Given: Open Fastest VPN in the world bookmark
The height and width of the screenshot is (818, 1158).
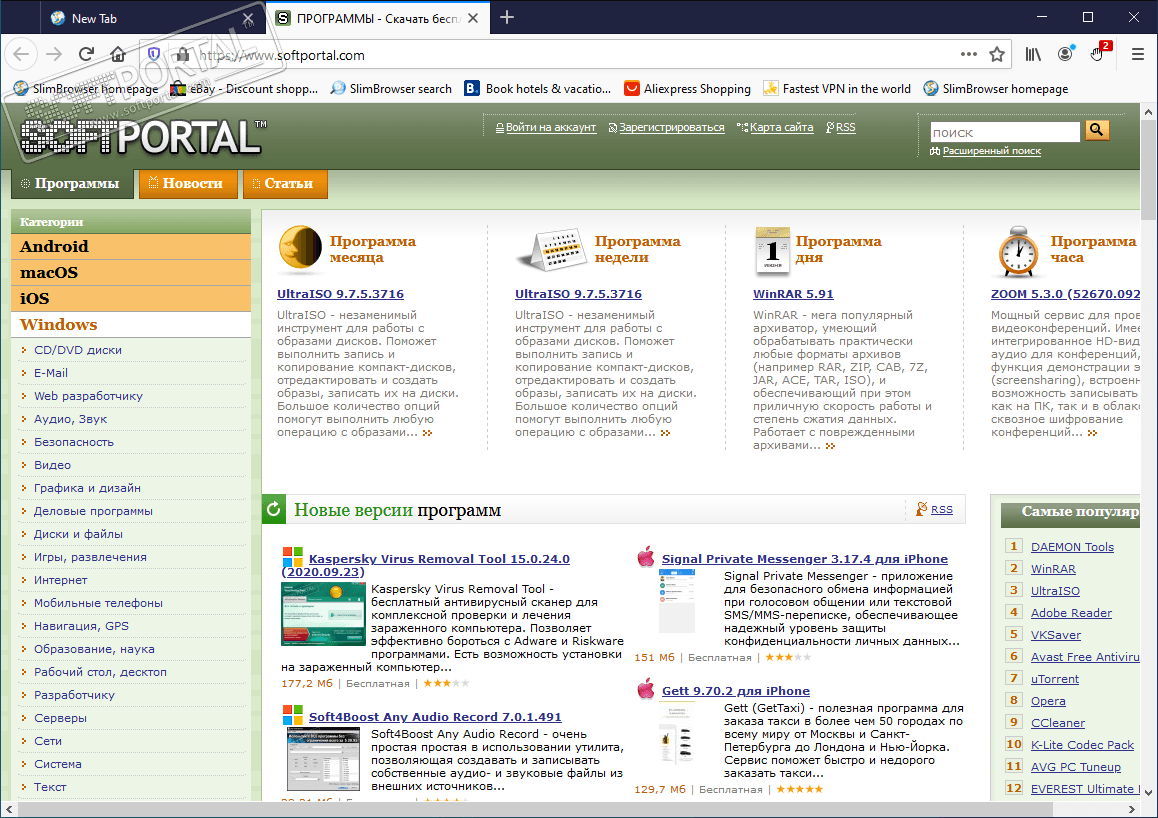Looking at the screenshot, I should (x=837, y=89).
